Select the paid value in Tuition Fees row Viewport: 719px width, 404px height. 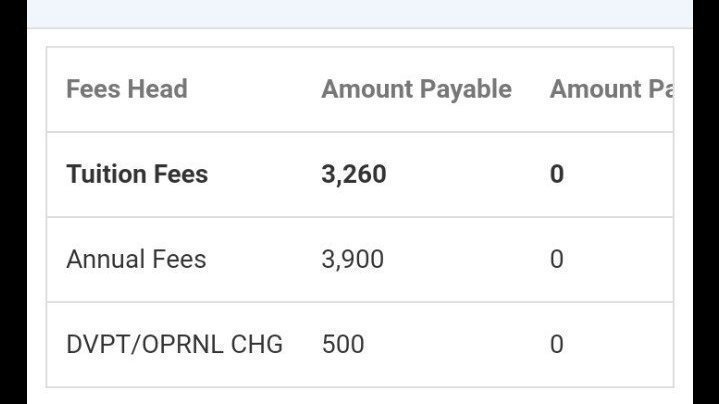[557, 174]
